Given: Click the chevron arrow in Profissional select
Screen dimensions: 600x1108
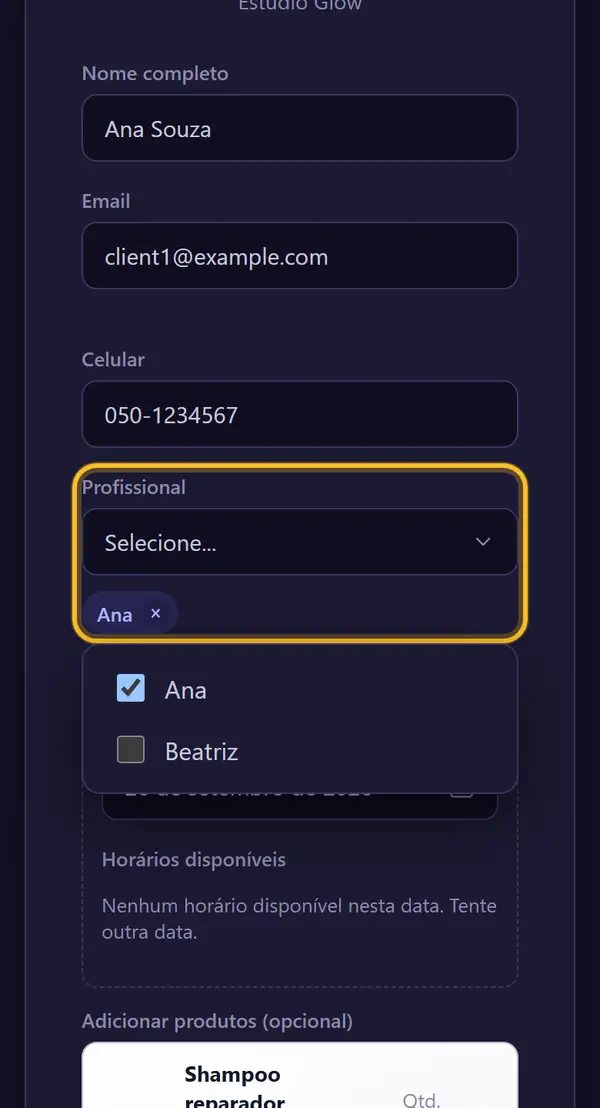Looking at the screenshot, I should (x=483, y=542).
